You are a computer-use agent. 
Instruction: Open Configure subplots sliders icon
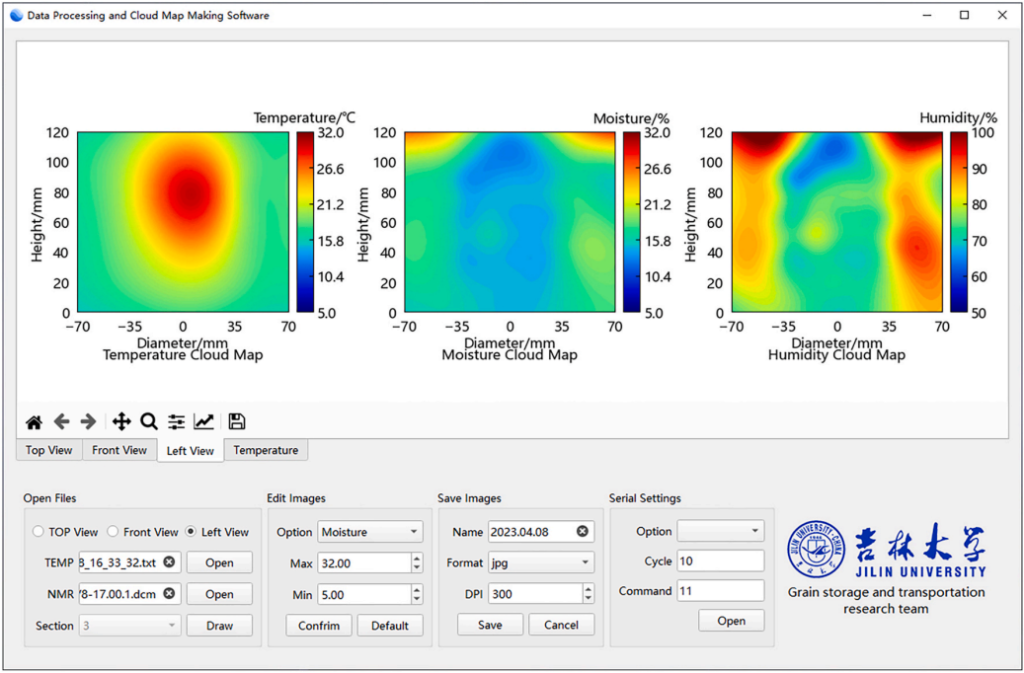(x=177, y=422)
